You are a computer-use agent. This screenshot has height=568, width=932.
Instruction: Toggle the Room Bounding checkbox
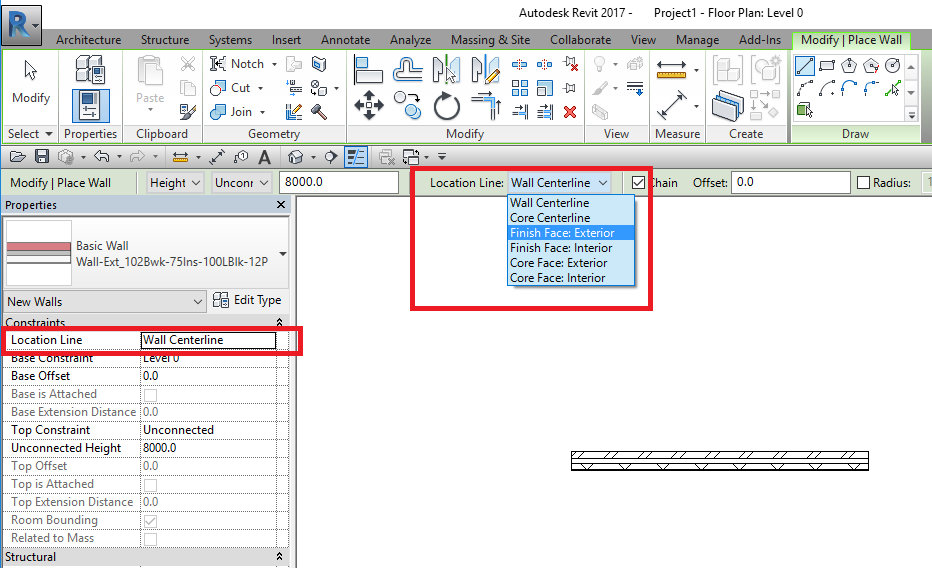click(150, 521)
